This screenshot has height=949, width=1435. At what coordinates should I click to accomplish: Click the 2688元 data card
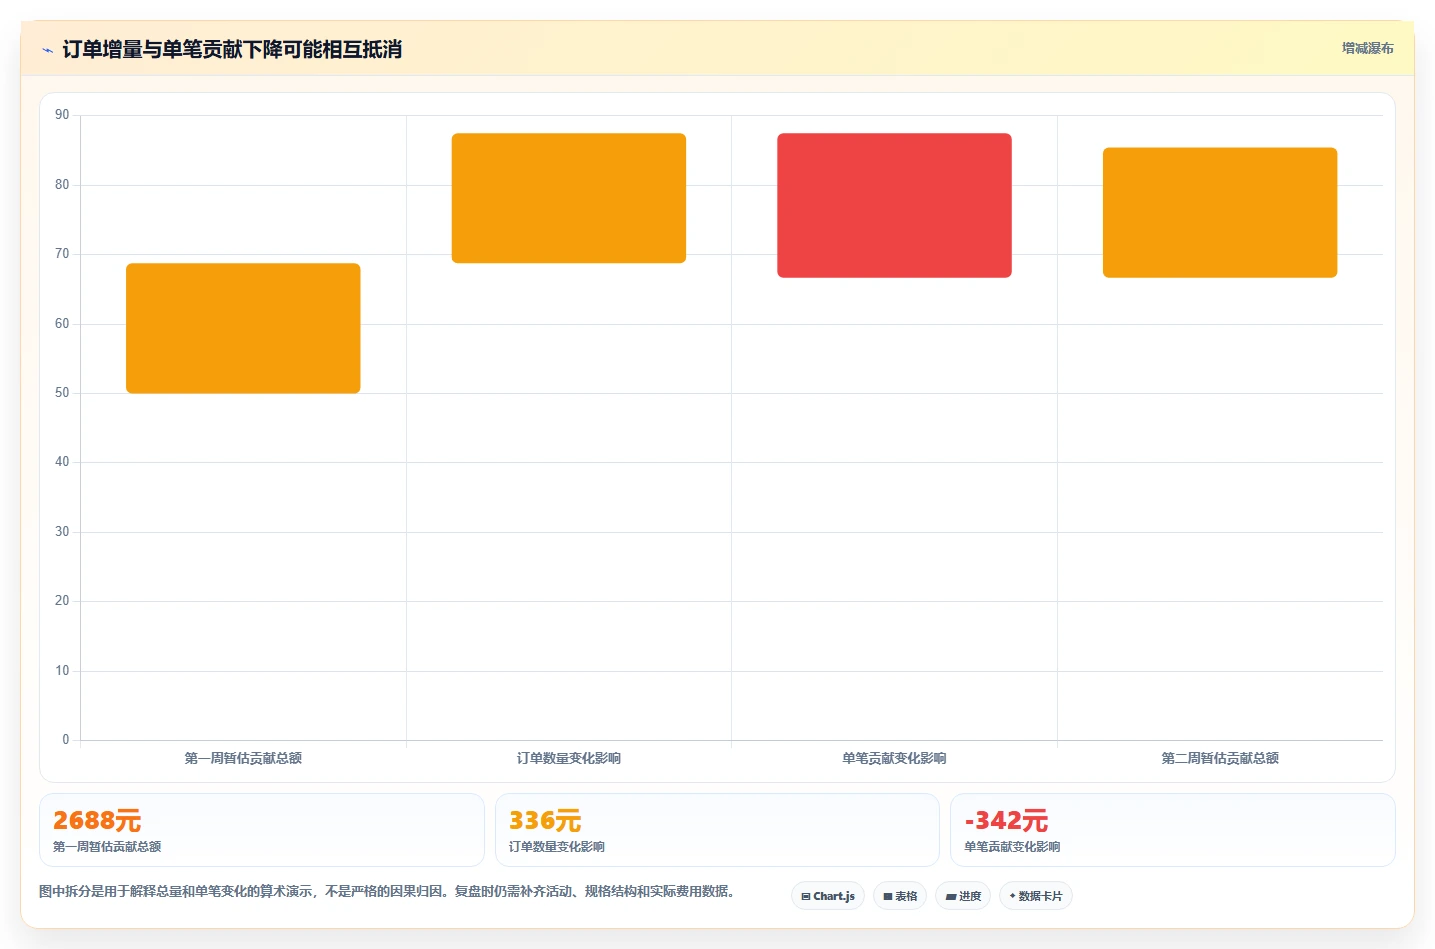click(262, 830)
